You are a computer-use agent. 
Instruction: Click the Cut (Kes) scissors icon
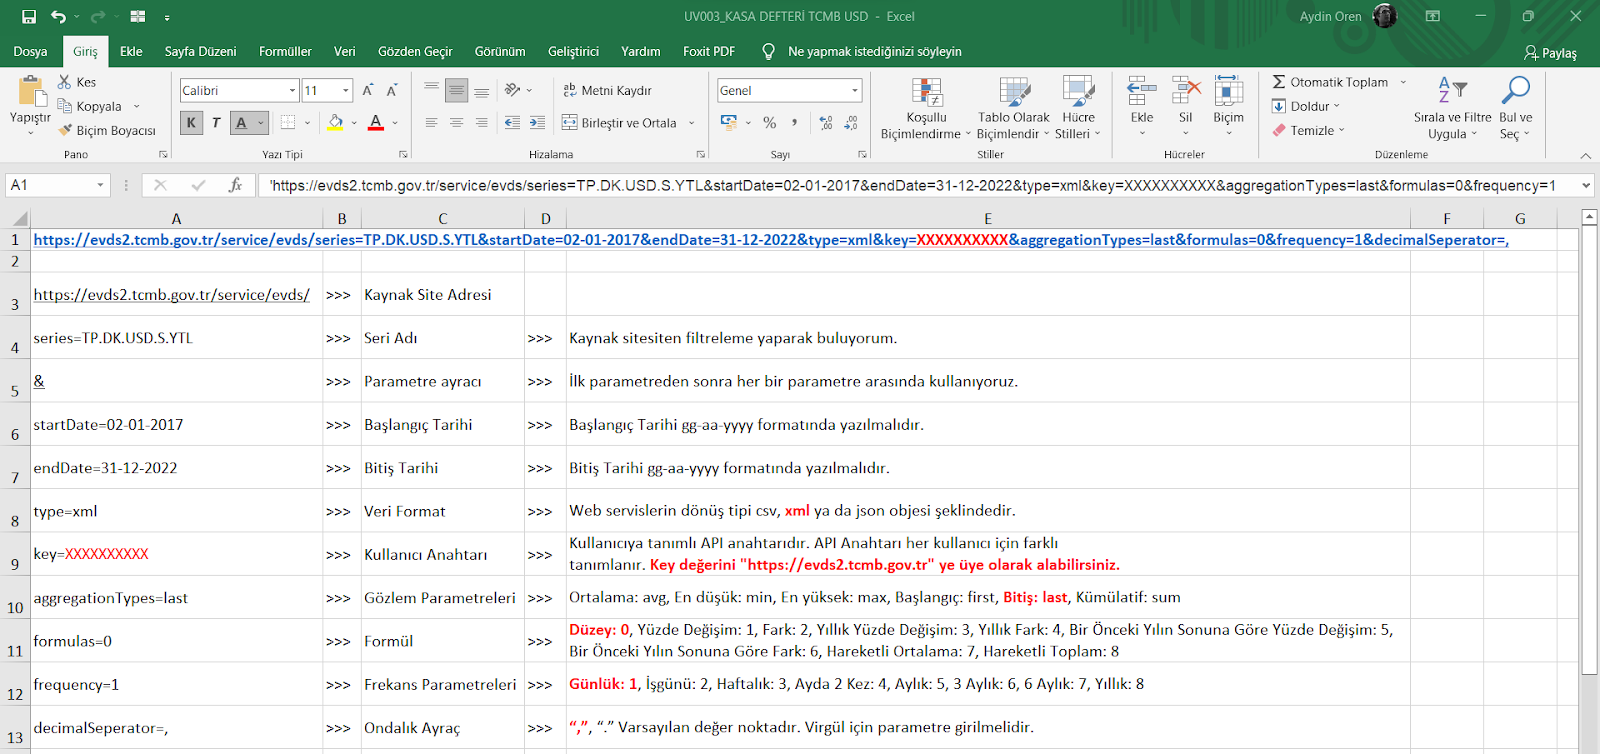tap(65, 82)
